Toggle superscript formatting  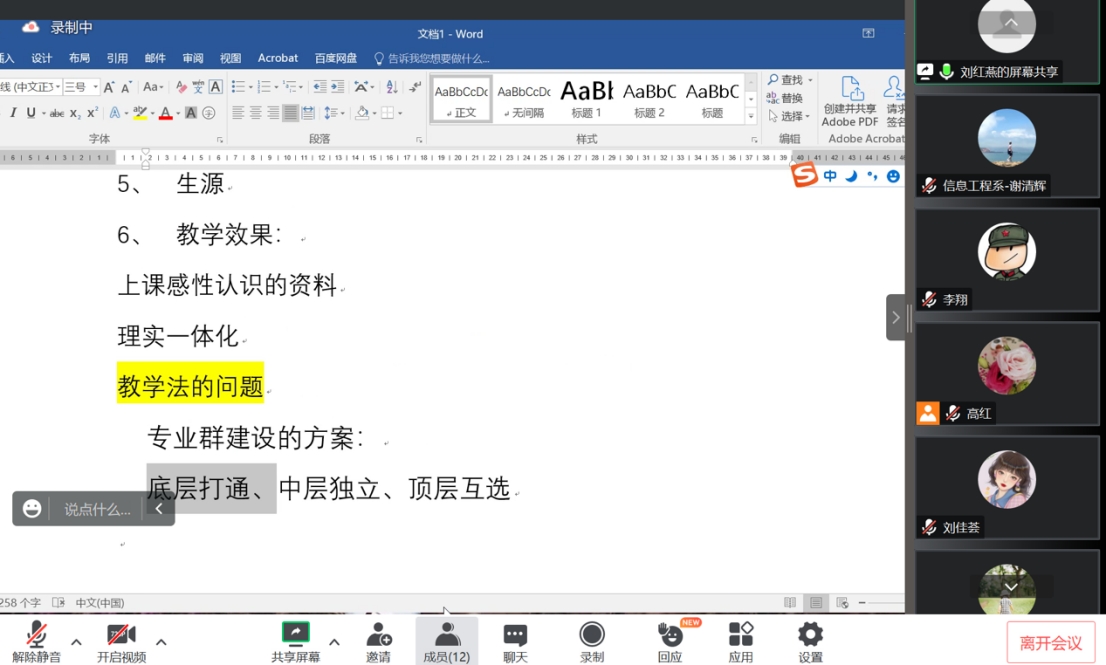[92, 113]
